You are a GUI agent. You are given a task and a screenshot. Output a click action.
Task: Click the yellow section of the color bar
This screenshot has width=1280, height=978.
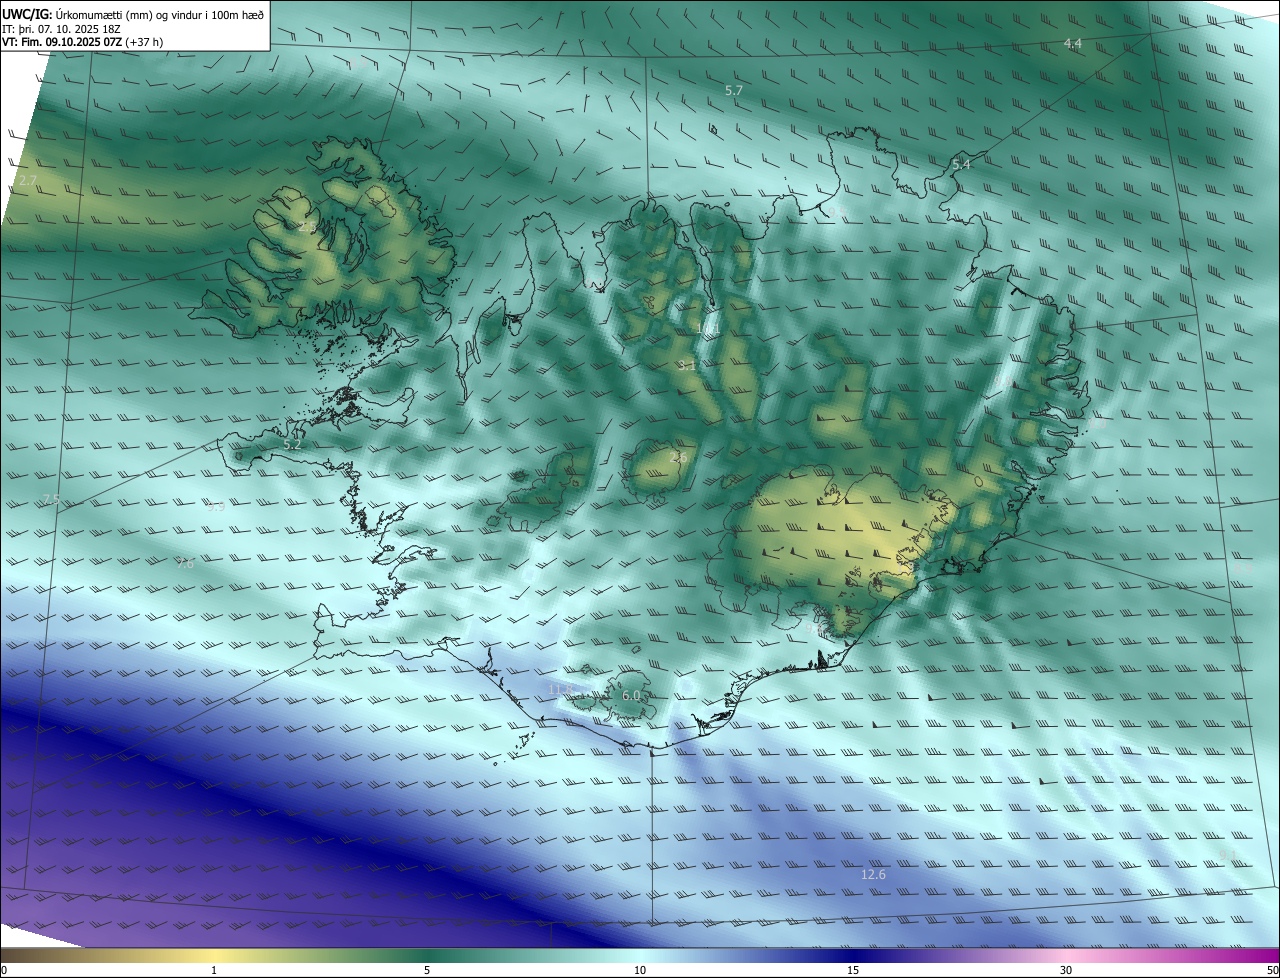(214, 955)
